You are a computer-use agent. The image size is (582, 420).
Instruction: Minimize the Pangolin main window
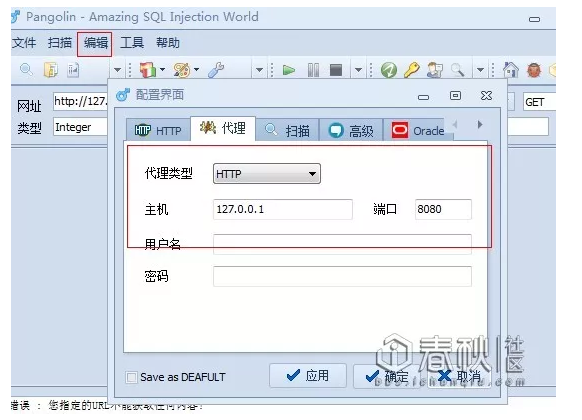534,19
